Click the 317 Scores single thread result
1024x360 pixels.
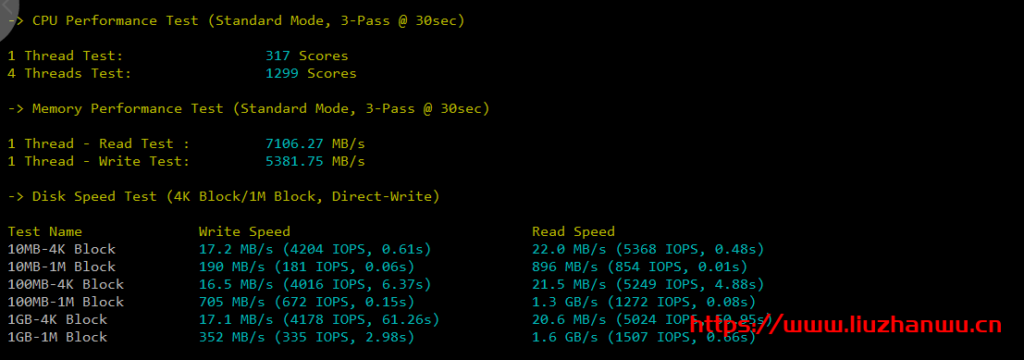(307, 56)
